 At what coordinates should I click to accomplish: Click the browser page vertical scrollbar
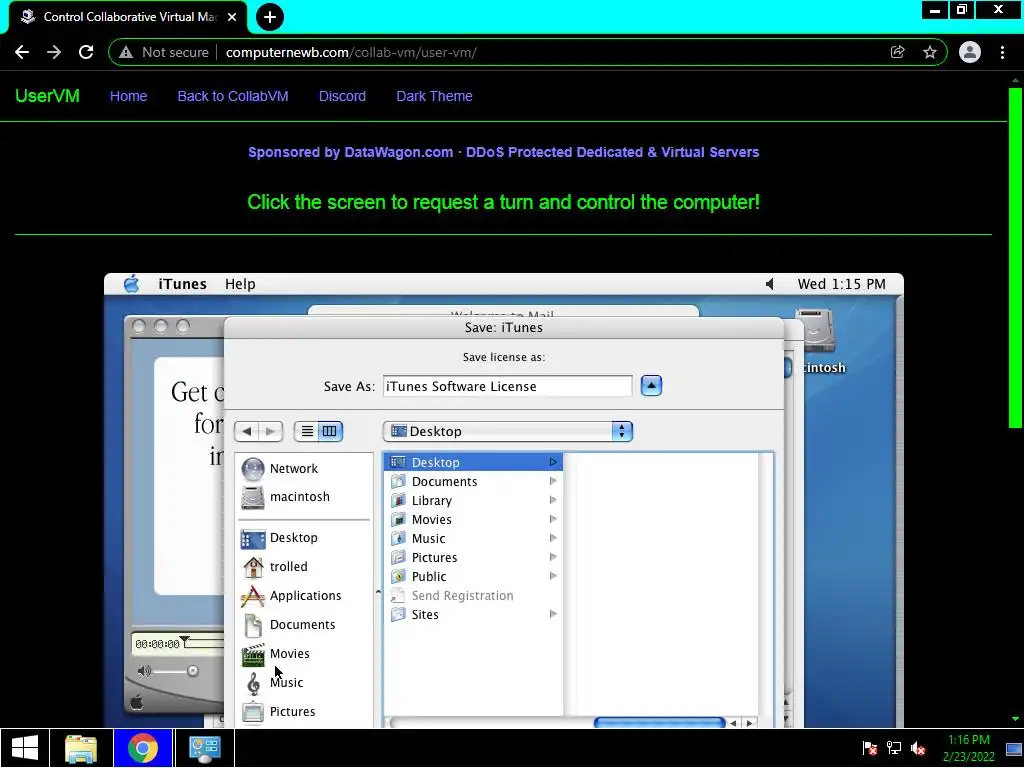coord(1015,258)
